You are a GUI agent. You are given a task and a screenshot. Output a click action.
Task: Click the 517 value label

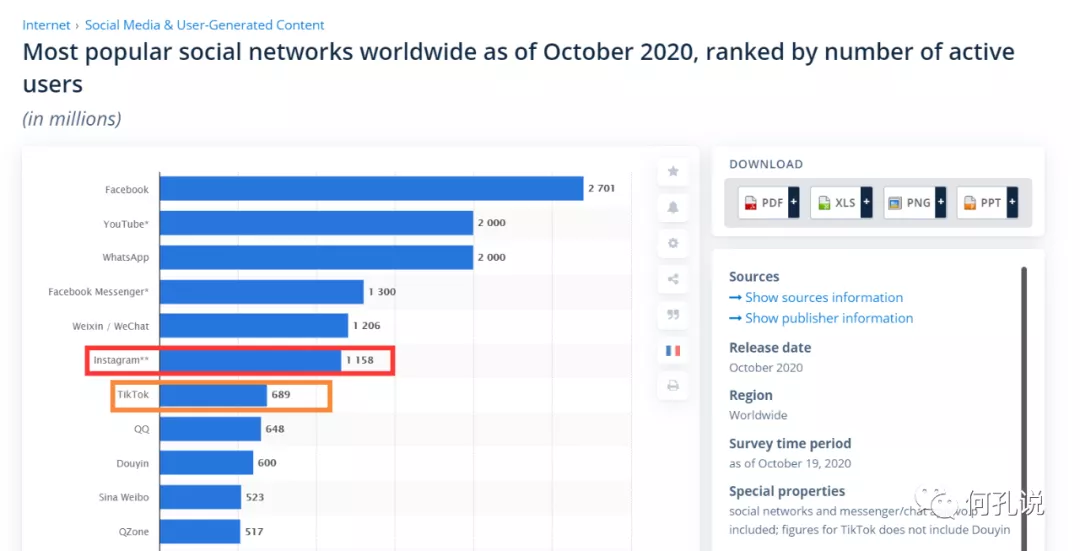click(254, 532)
